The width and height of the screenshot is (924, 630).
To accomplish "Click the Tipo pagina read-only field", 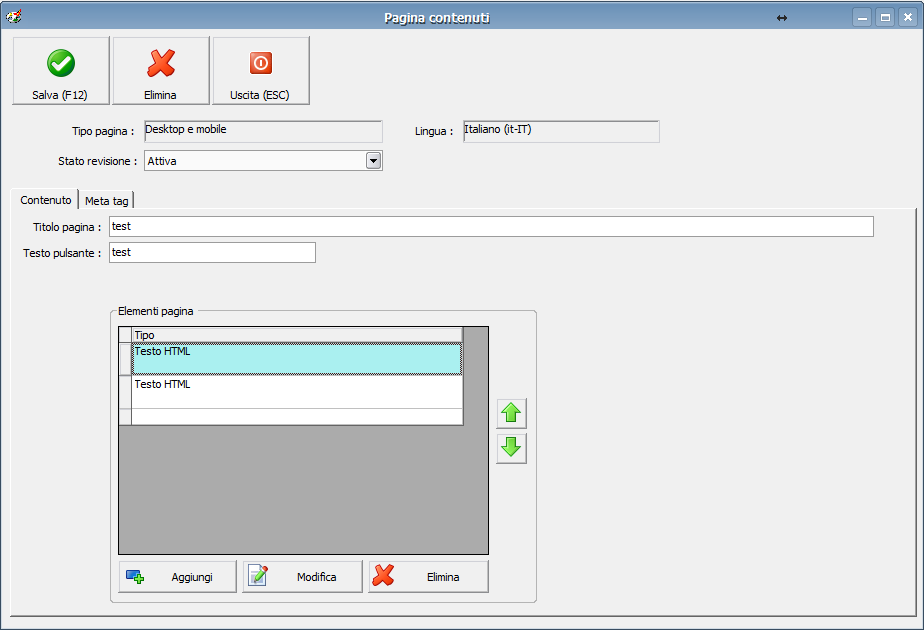I will (263, 131).
